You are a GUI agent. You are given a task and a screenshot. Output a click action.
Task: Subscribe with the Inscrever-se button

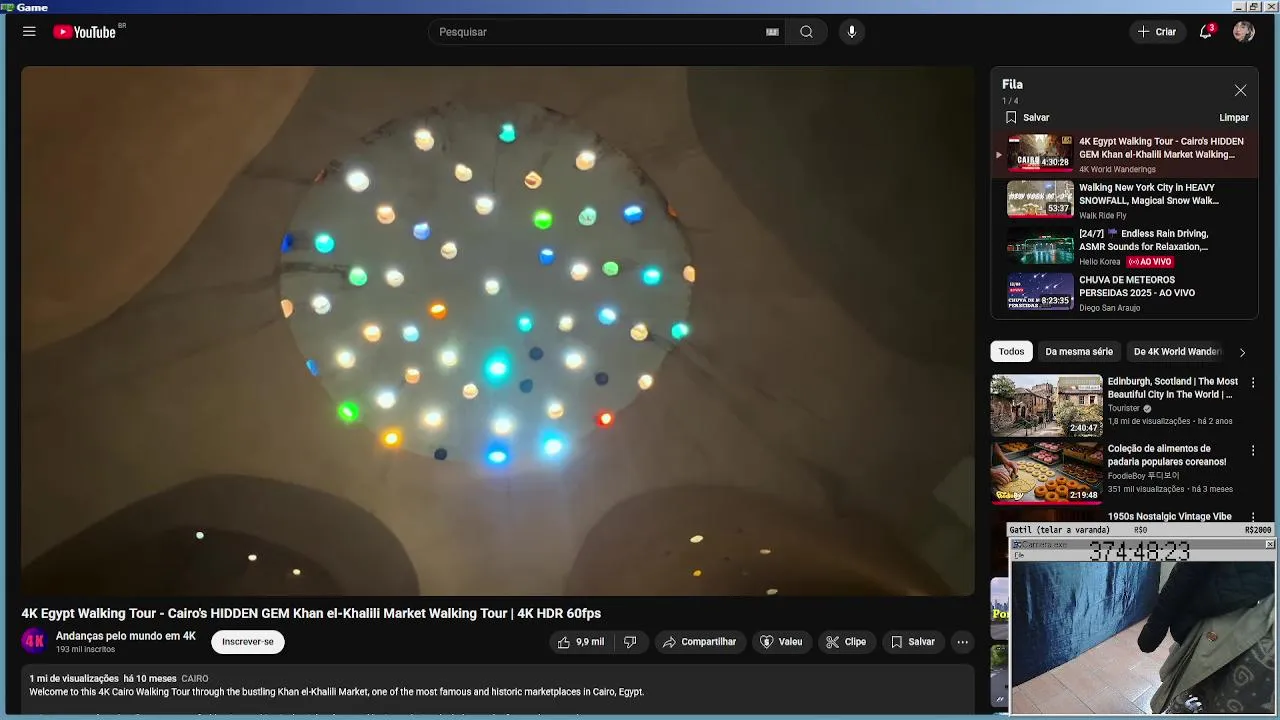click(248, 642)
